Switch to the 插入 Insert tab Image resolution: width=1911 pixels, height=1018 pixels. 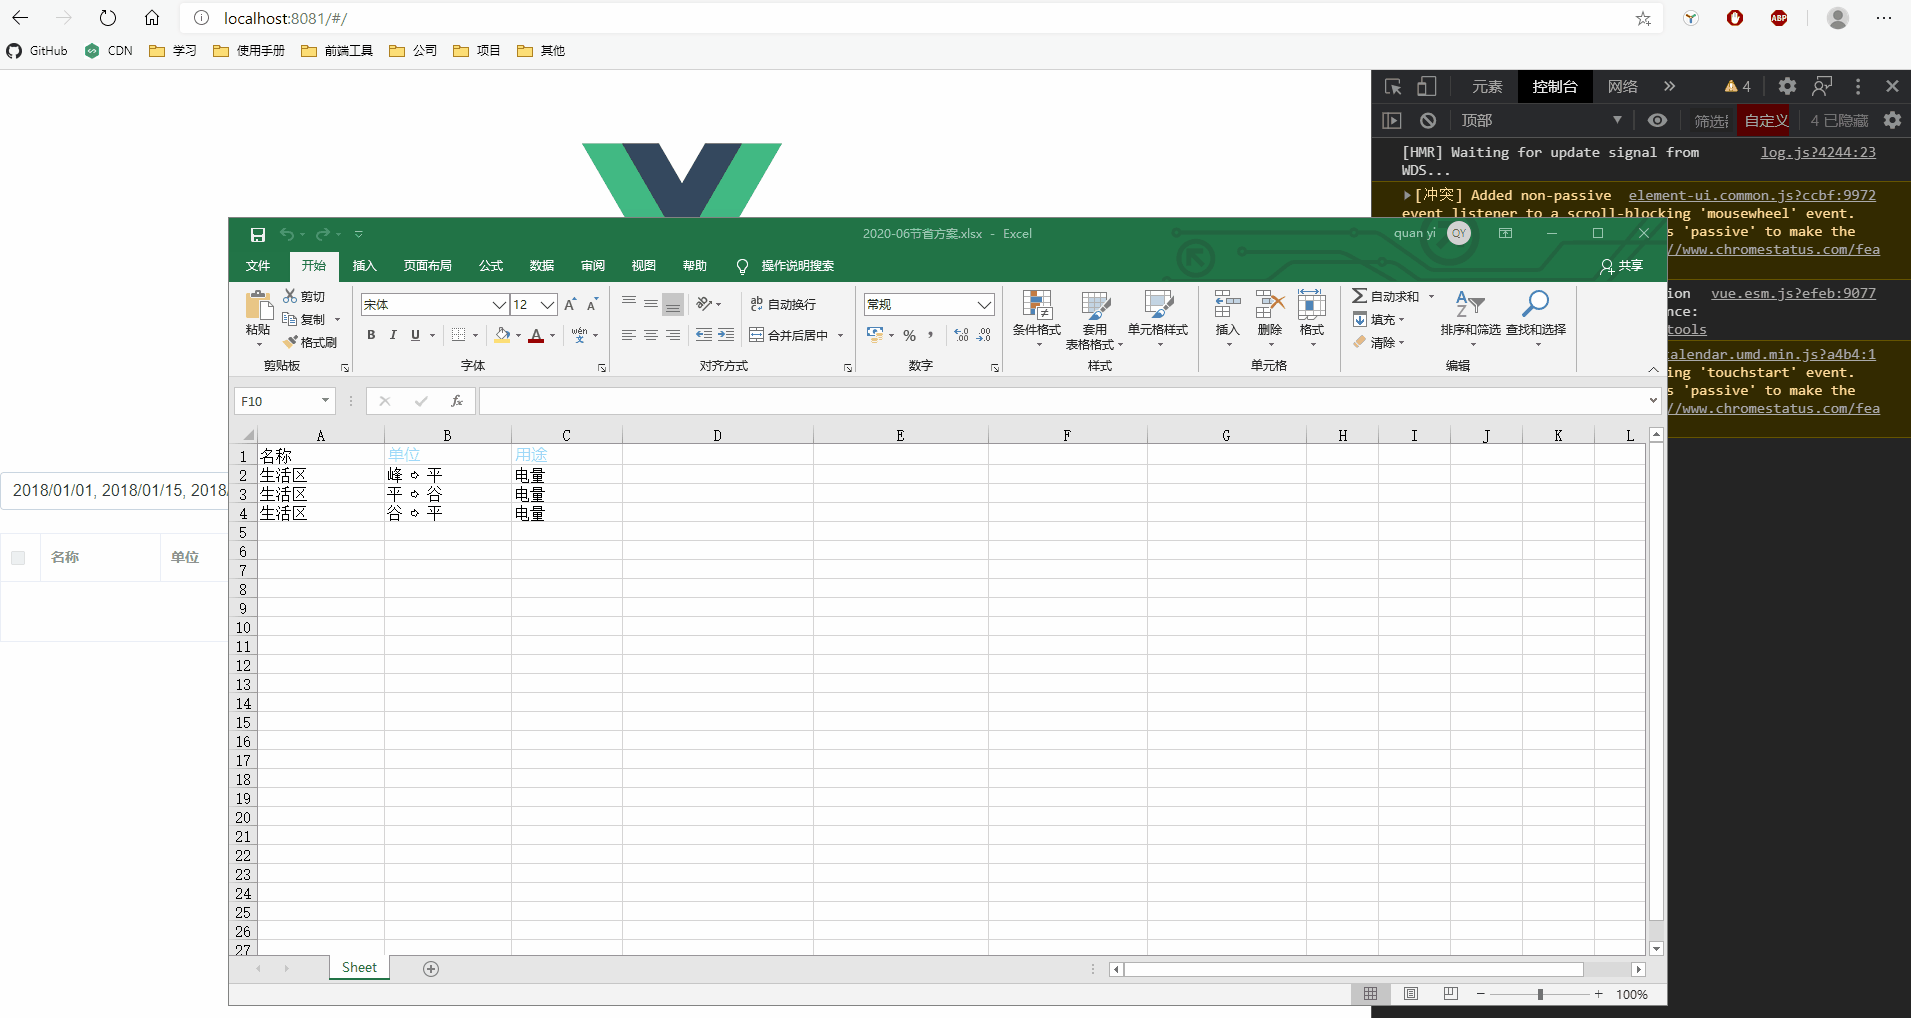pyautogui.click(x=364, y=265)
